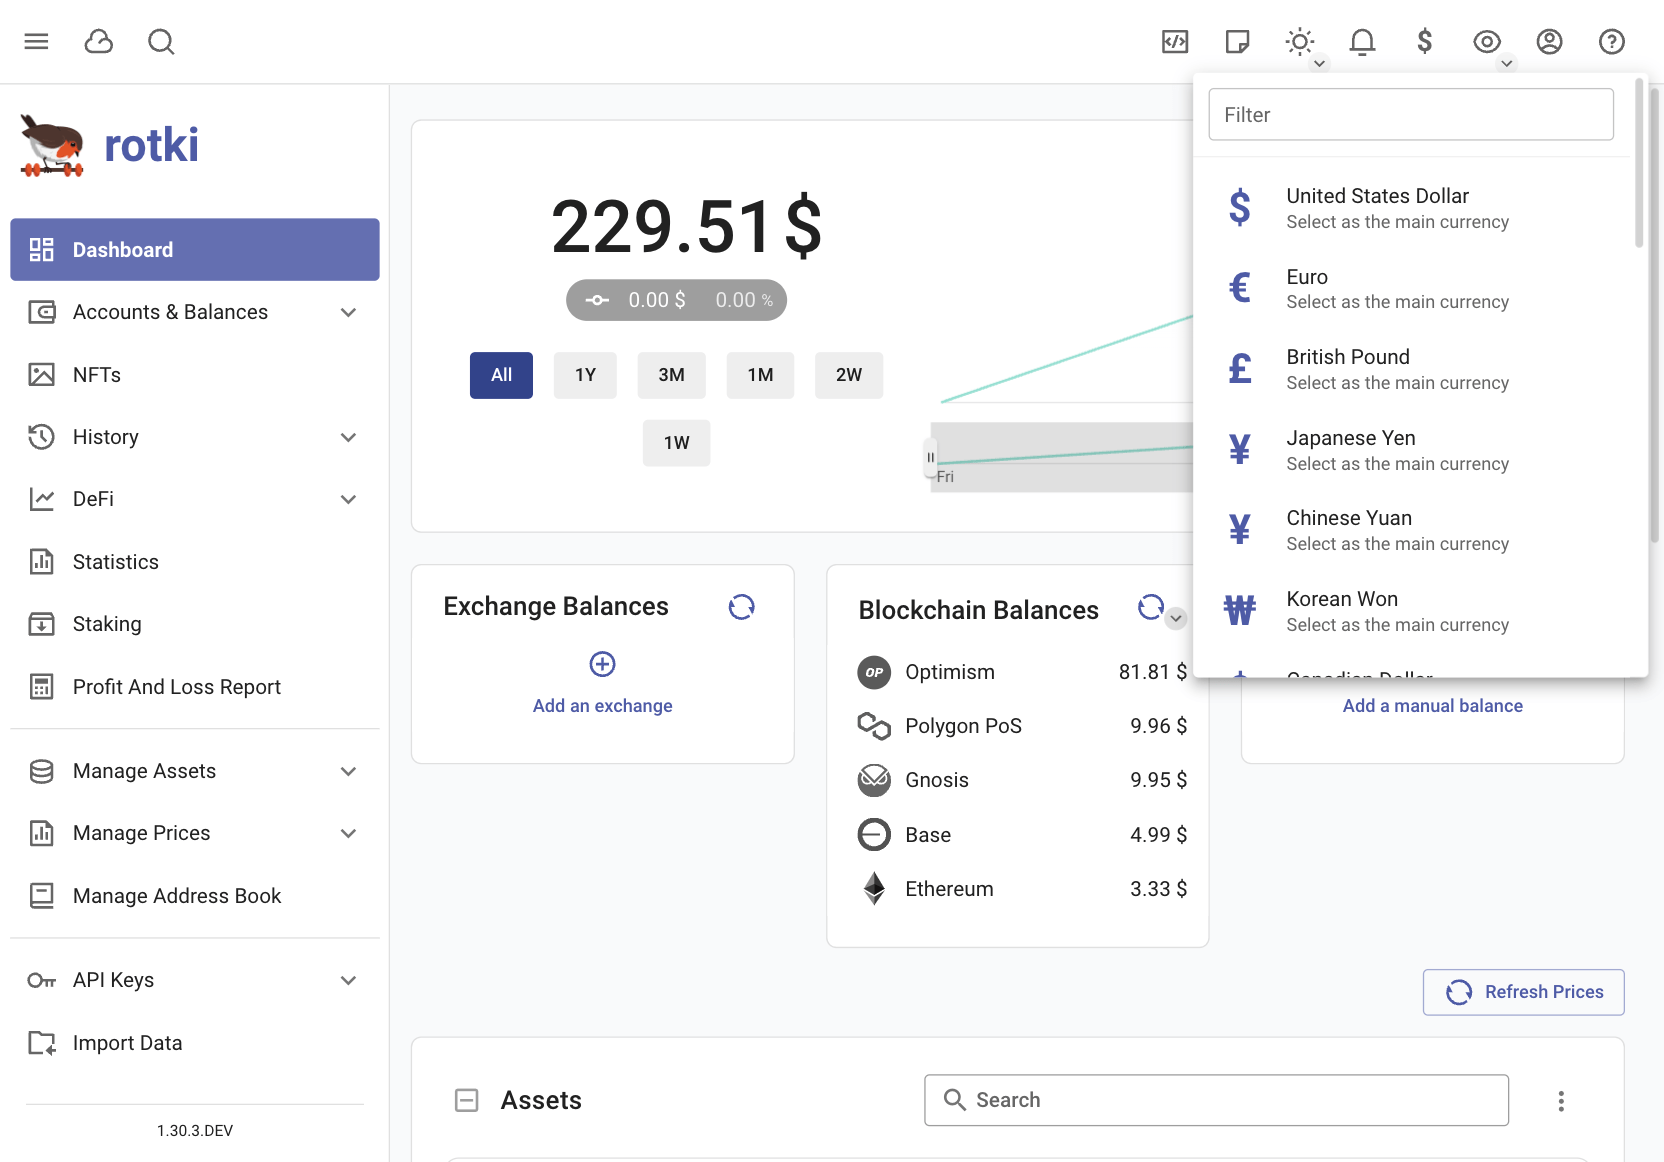The image size is (1664, 1162).
Task: Expand the theme options chevron under sun
Action: [1320, 64]
